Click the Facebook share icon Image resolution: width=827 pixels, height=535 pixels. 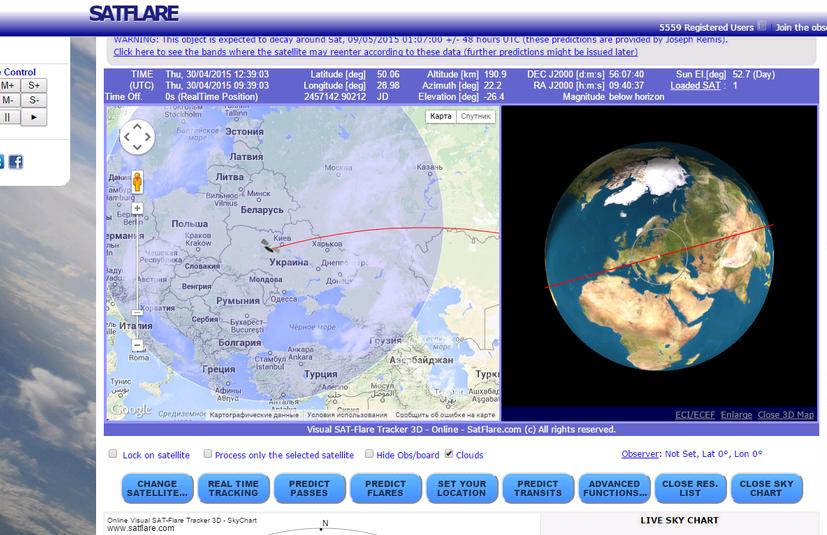[16, 161]
